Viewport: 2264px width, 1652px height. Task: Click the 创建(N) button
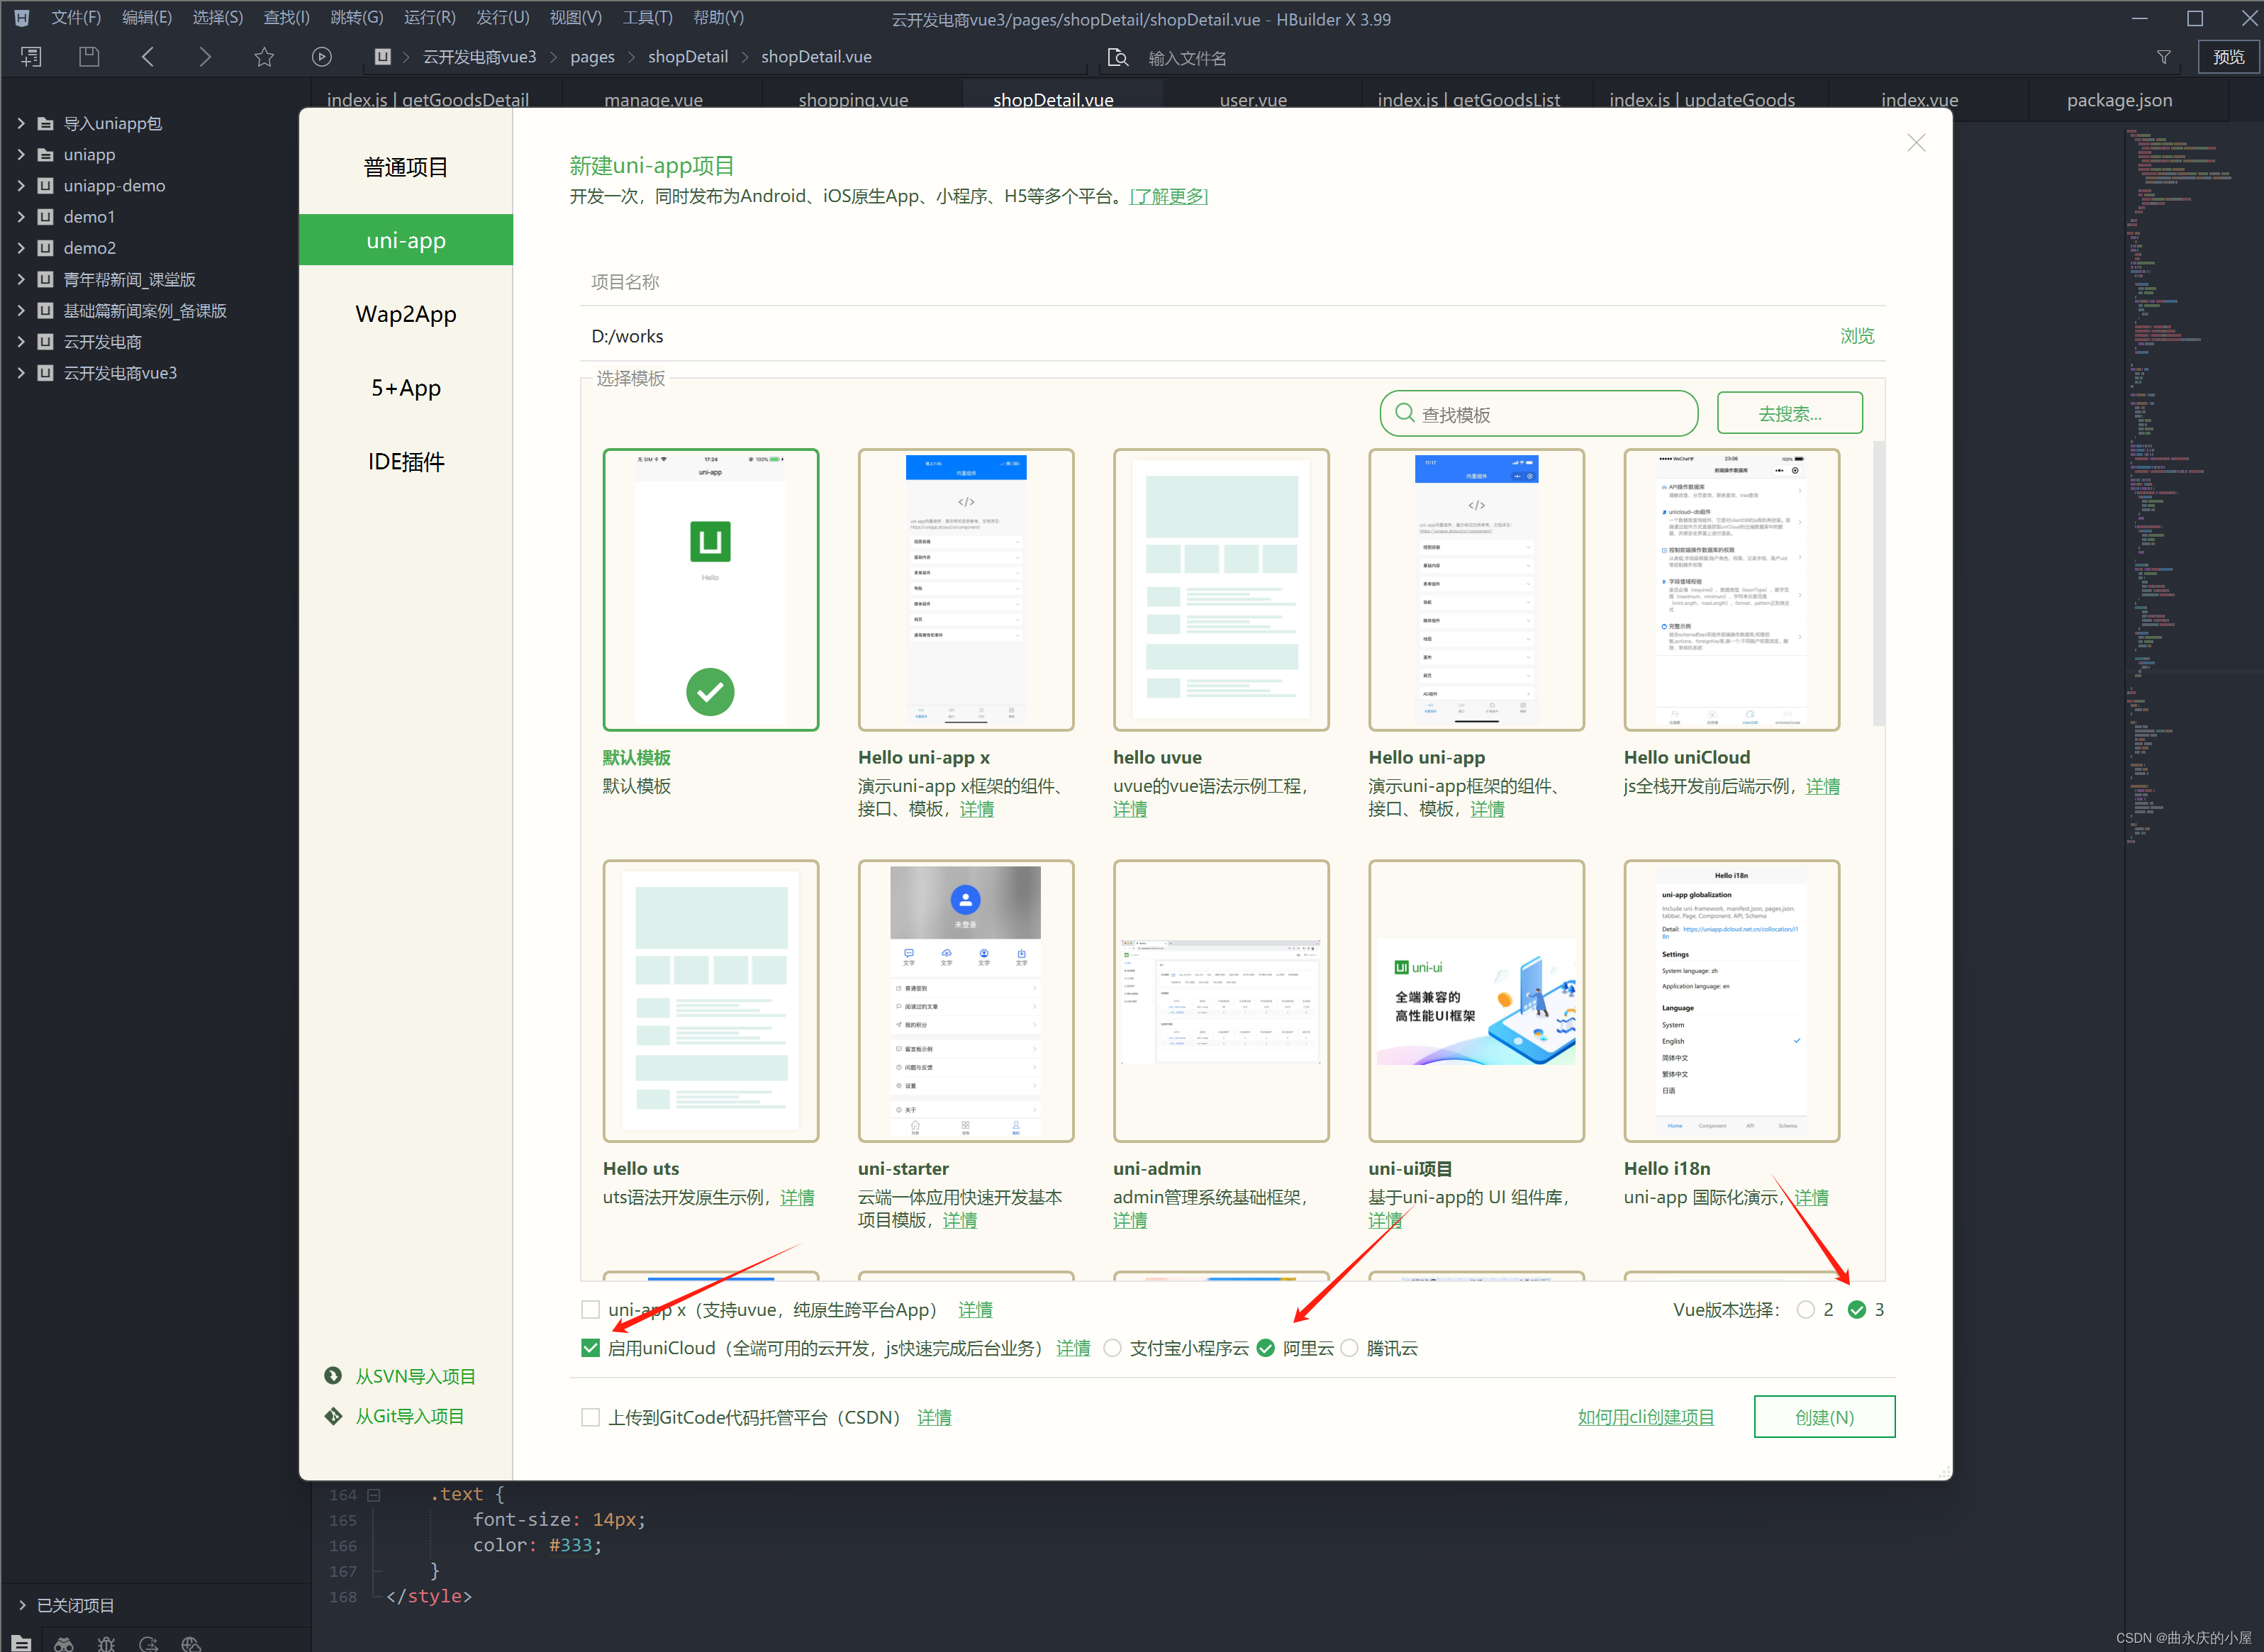click(x=1824, y=1417)
